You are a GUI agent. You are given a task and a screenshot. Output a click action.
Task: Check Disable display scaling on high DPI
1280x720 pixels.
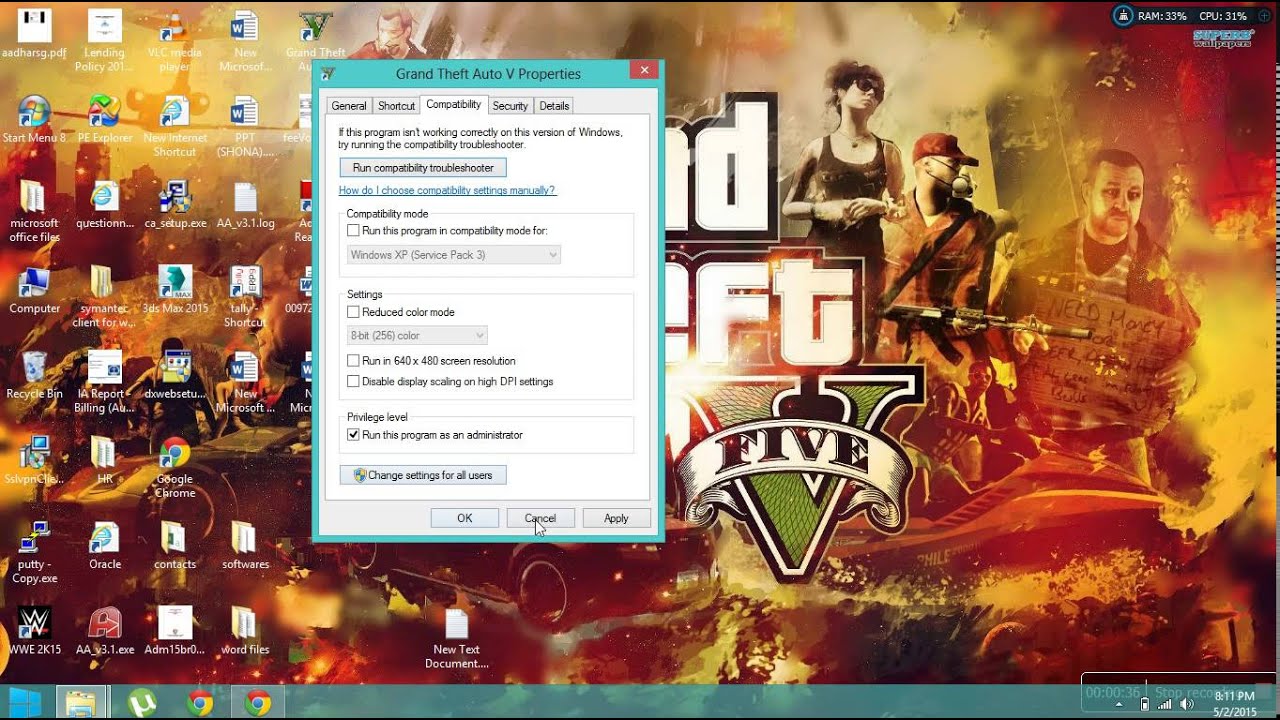353,381
